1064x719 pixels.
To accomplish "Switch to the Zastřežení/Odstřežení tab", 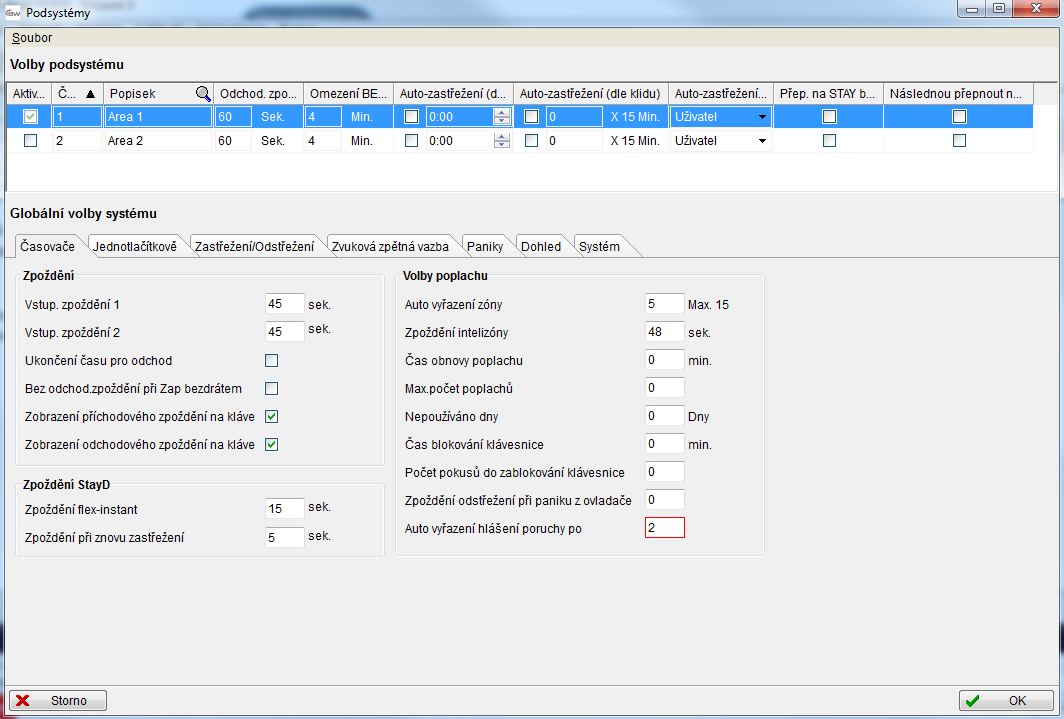I will tap(253, 247).
